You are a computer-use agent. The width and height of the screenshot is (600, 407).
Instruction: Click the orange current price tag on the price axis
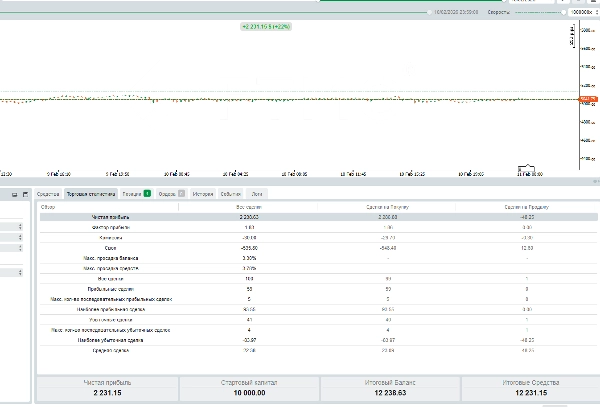586,99
